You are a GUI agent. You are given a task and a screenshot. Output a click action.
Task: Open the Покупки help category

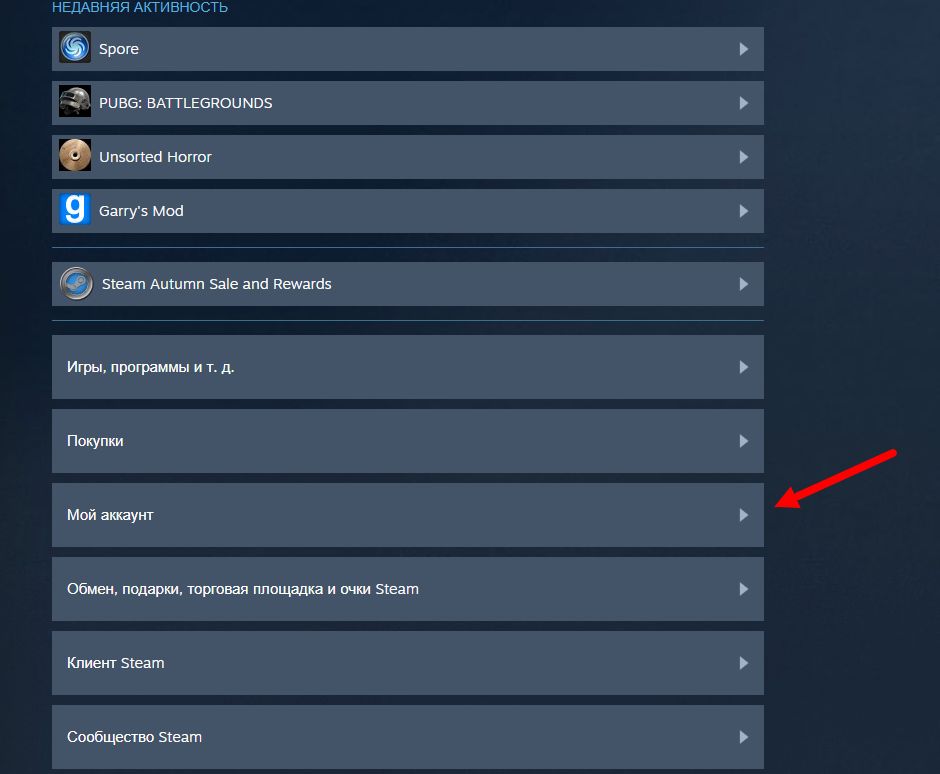click(x=408, y=441)
